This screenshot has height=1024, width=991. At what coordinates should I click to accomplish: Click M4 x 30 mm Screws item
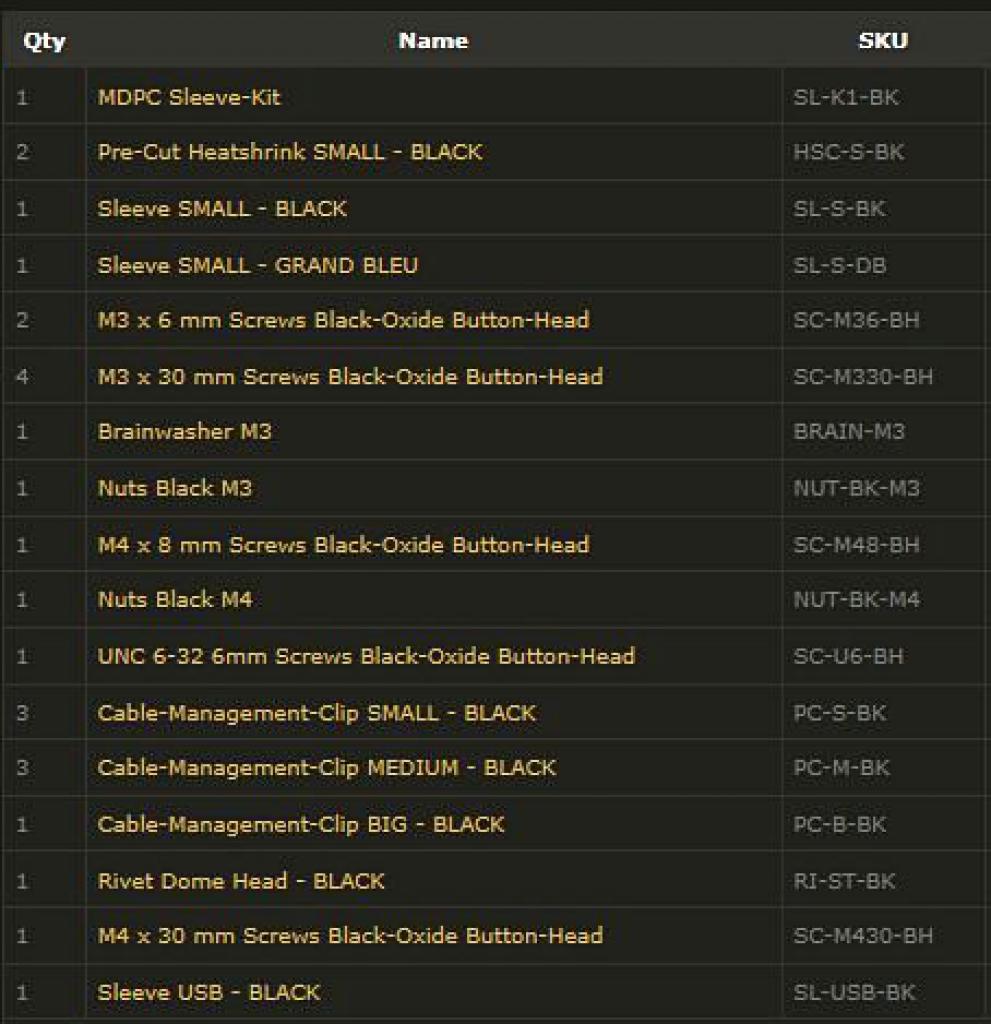pyautogui.click(x=350, y=936)
